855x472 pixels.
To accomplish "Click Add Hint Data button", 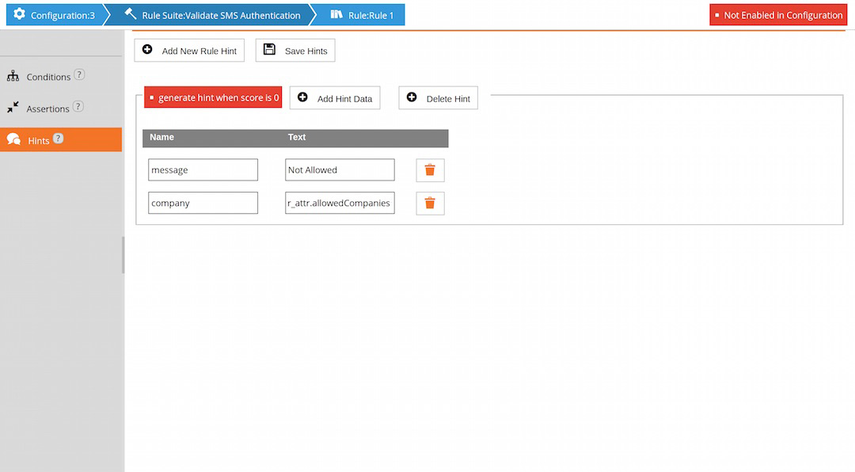I will pos(335,98).
